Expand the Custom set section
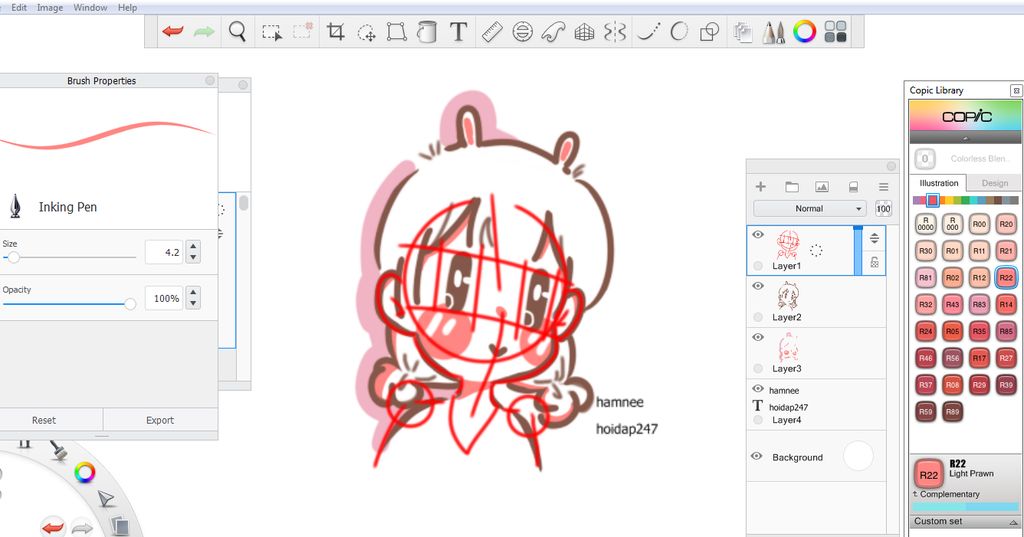Viewport: 1024px width, 537px height. [x=1014, y=522]
